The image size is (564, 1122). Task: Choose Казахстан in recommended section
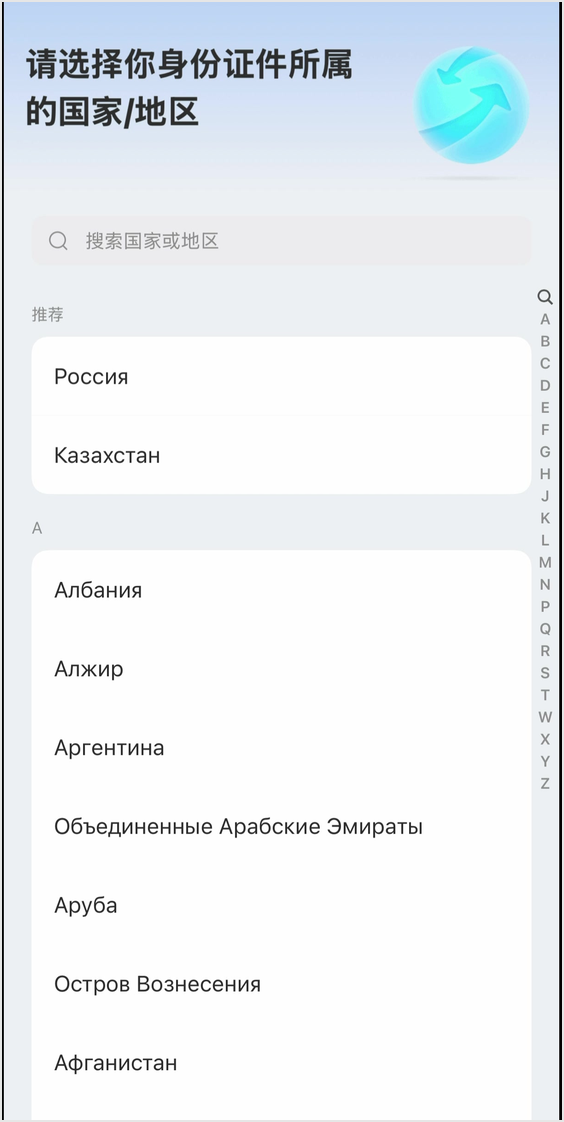(281, 455)
